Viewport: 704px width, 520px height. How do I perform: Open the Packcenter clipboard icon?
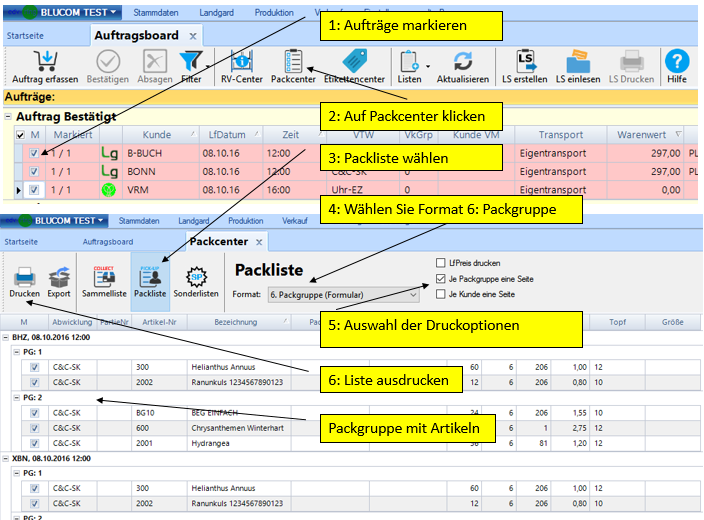pyautogui.click(x=292, y=61)
